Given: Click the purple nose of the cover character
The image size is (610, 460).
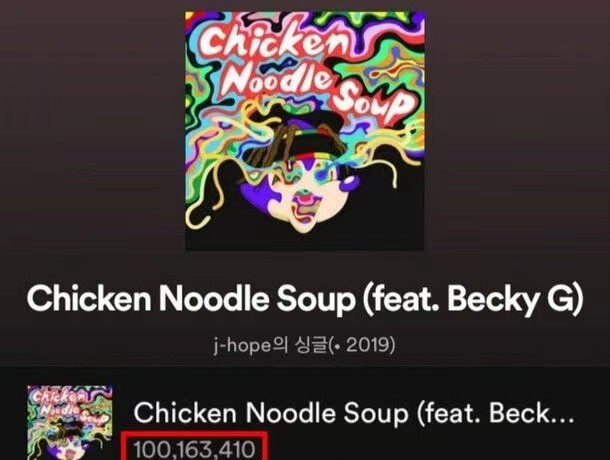Looking at the screenshot, I should click(x=348, y=182).
